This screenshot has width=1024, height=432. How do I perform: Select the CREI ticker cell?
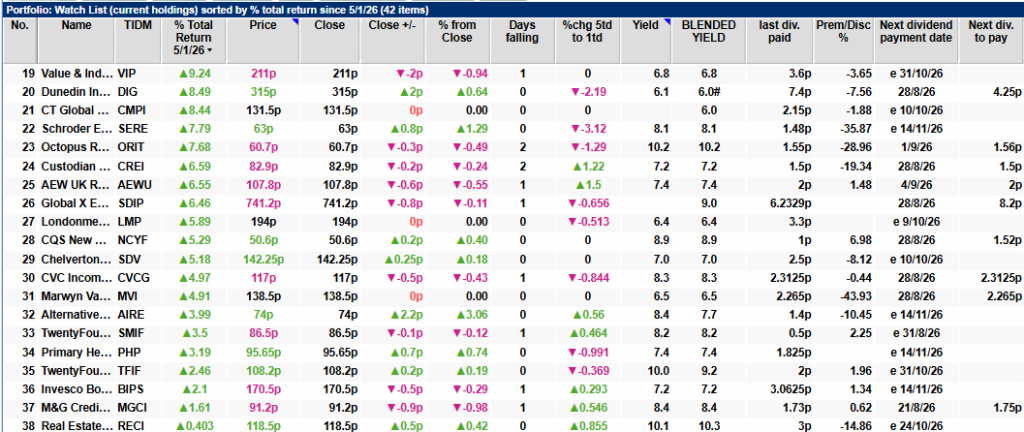click(133, 166)
